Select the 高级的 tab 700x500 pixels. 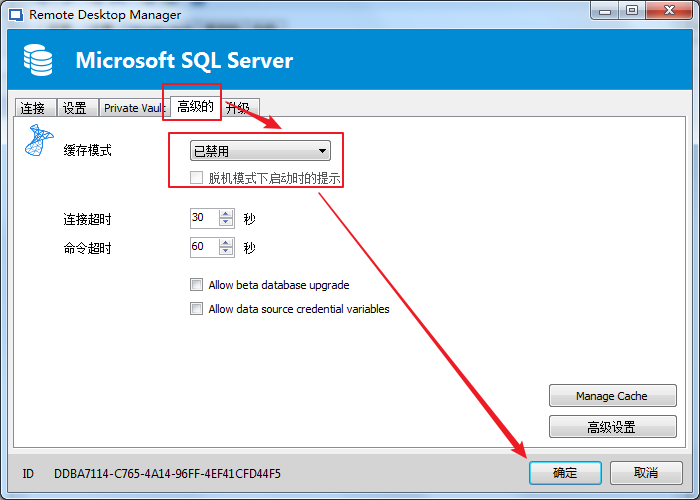point(196,107)
